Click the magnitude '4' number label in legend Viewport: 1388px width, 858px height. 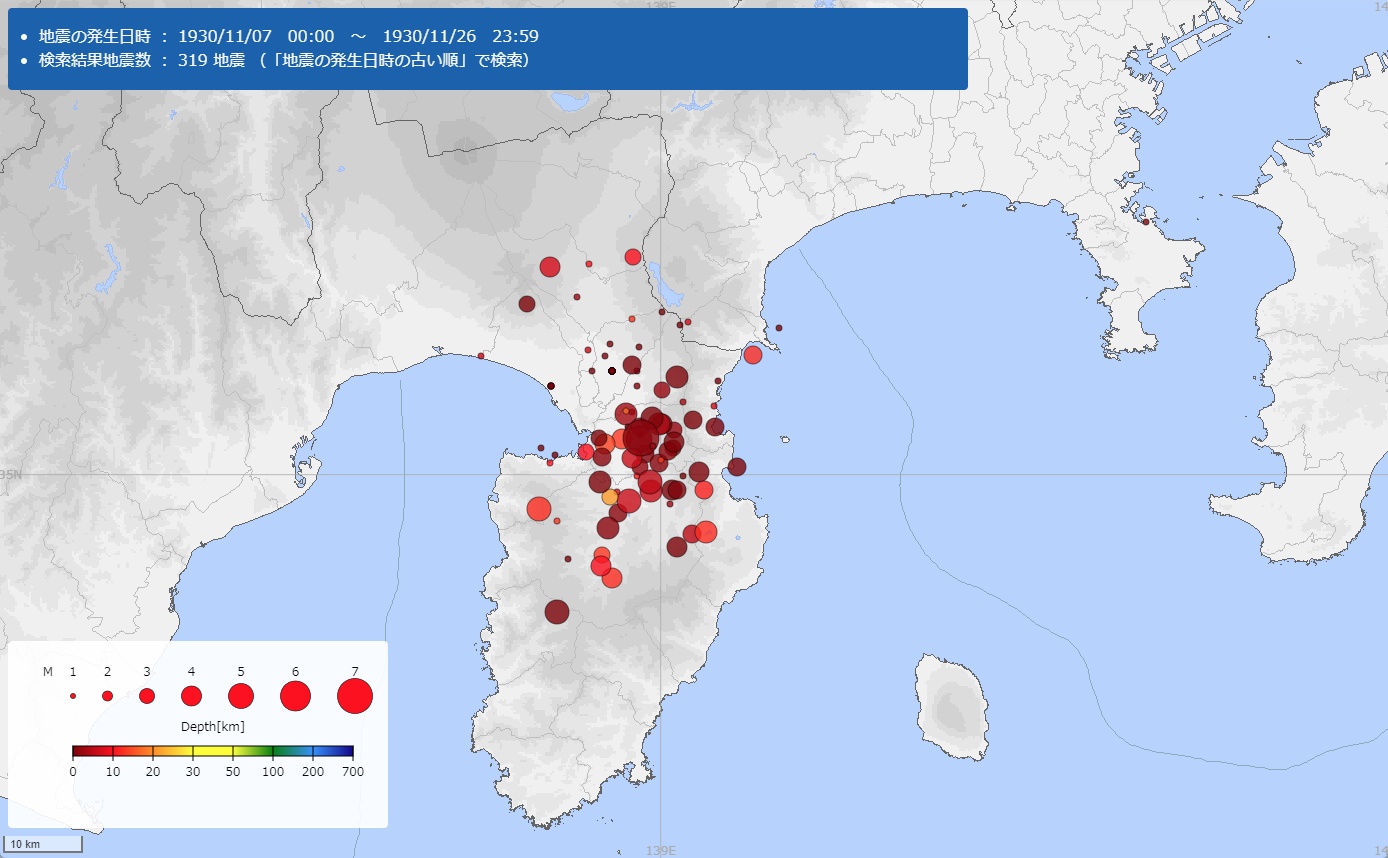191,671
